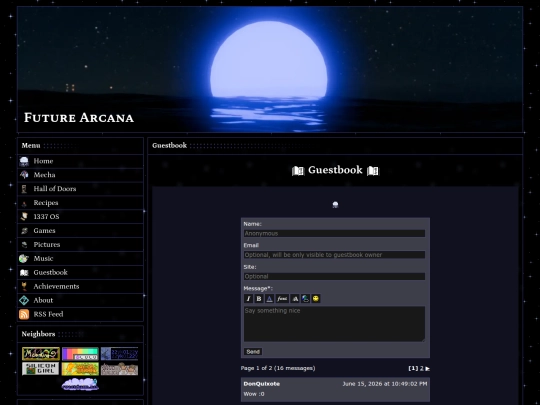Click the Mecha menu icon

click(x=24, y=175)
